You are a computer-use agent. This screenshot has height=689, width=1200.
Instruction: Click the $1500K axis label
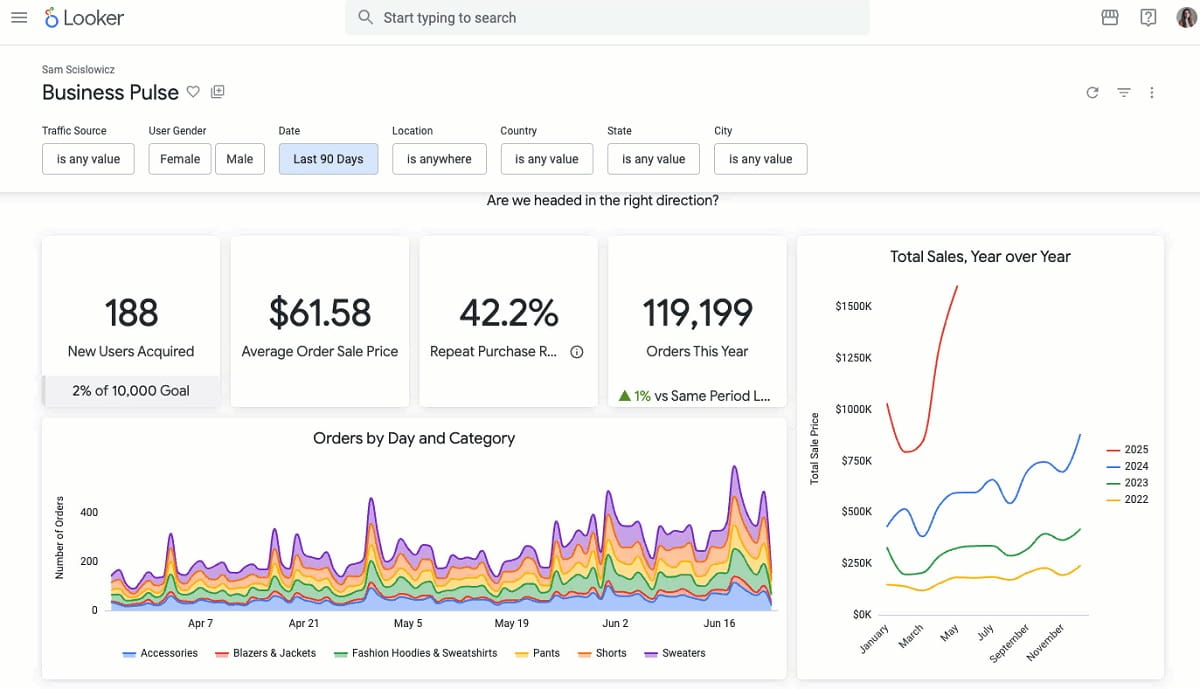pos(853,306)
